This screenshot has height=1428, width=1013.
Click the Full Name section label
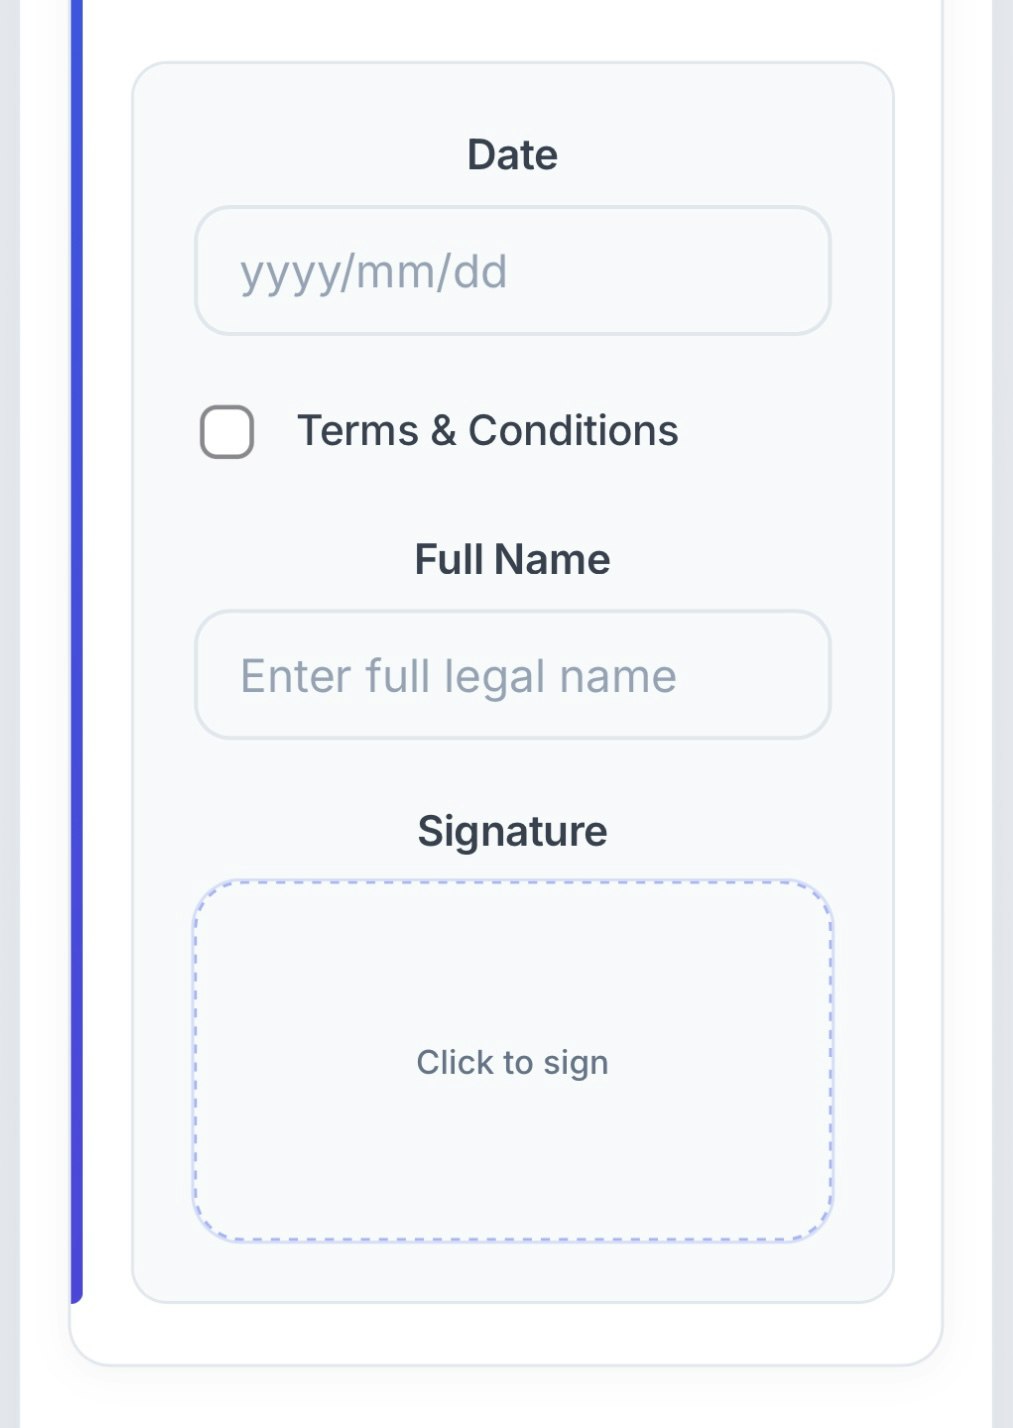tap(512, 559)
